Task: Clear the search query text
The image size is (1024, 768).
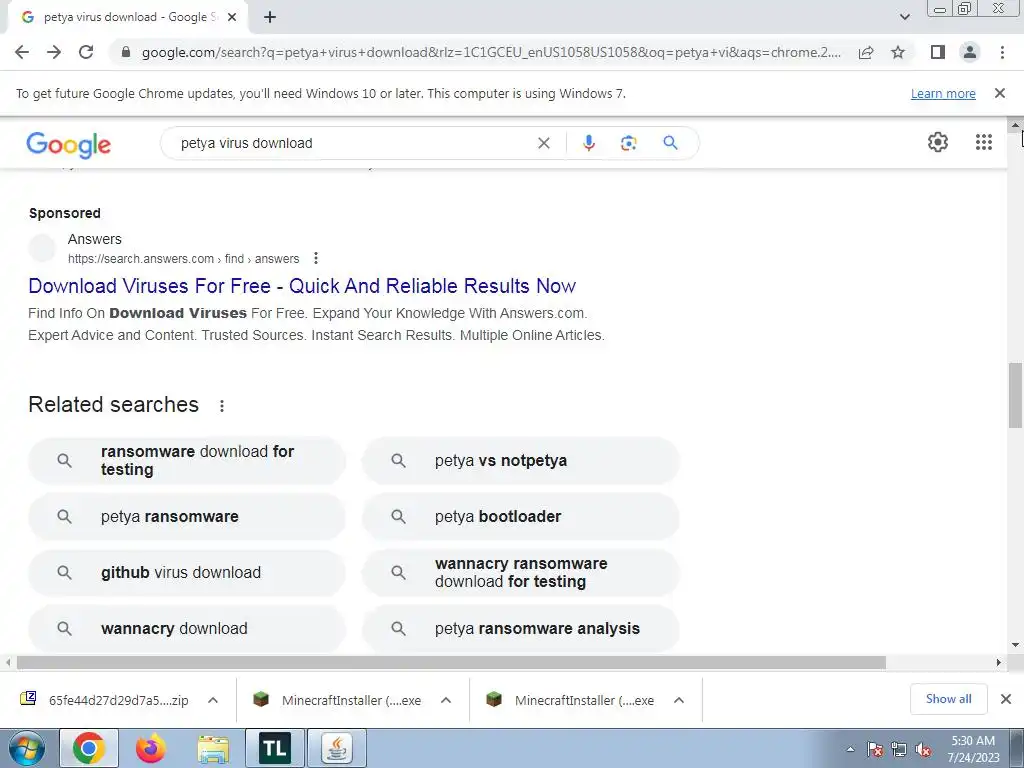Action: coord(543,143)
